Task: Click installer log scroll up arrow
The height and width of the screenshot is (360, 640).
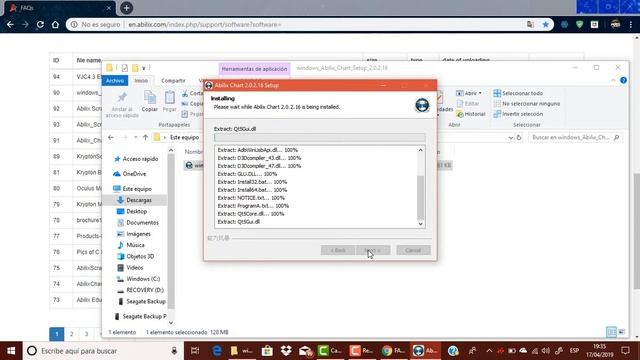Action: [420, 150]
